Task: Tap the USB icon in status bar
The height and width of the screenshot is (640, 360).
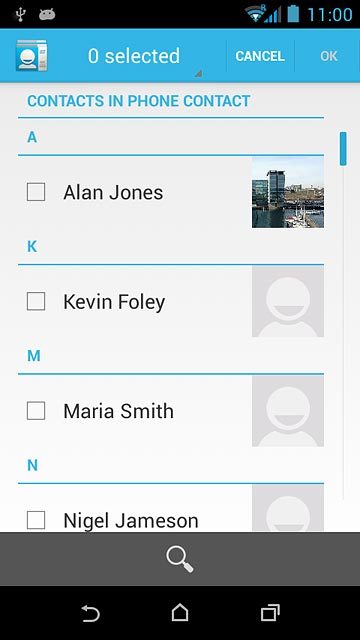Action: 19,15
